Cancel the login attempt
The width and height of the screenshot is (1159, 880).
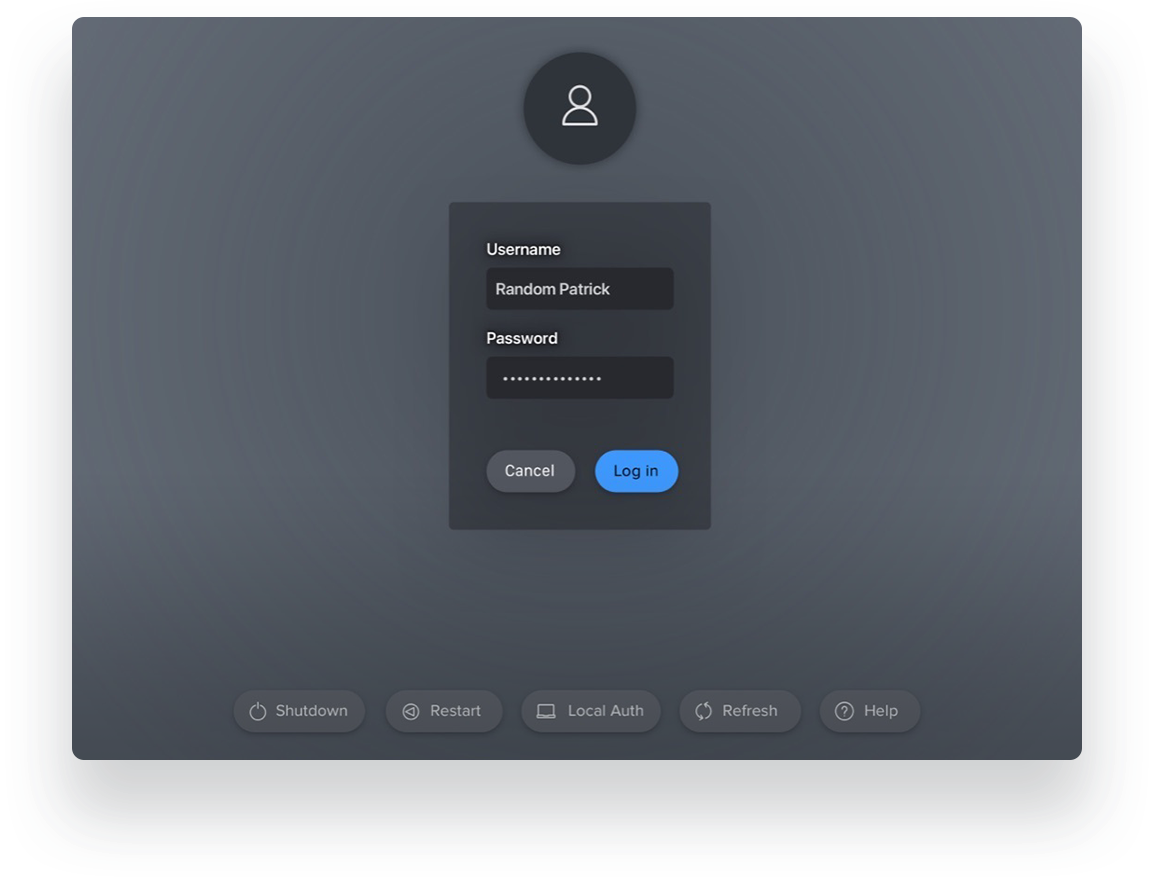click(x=530, y=471)
